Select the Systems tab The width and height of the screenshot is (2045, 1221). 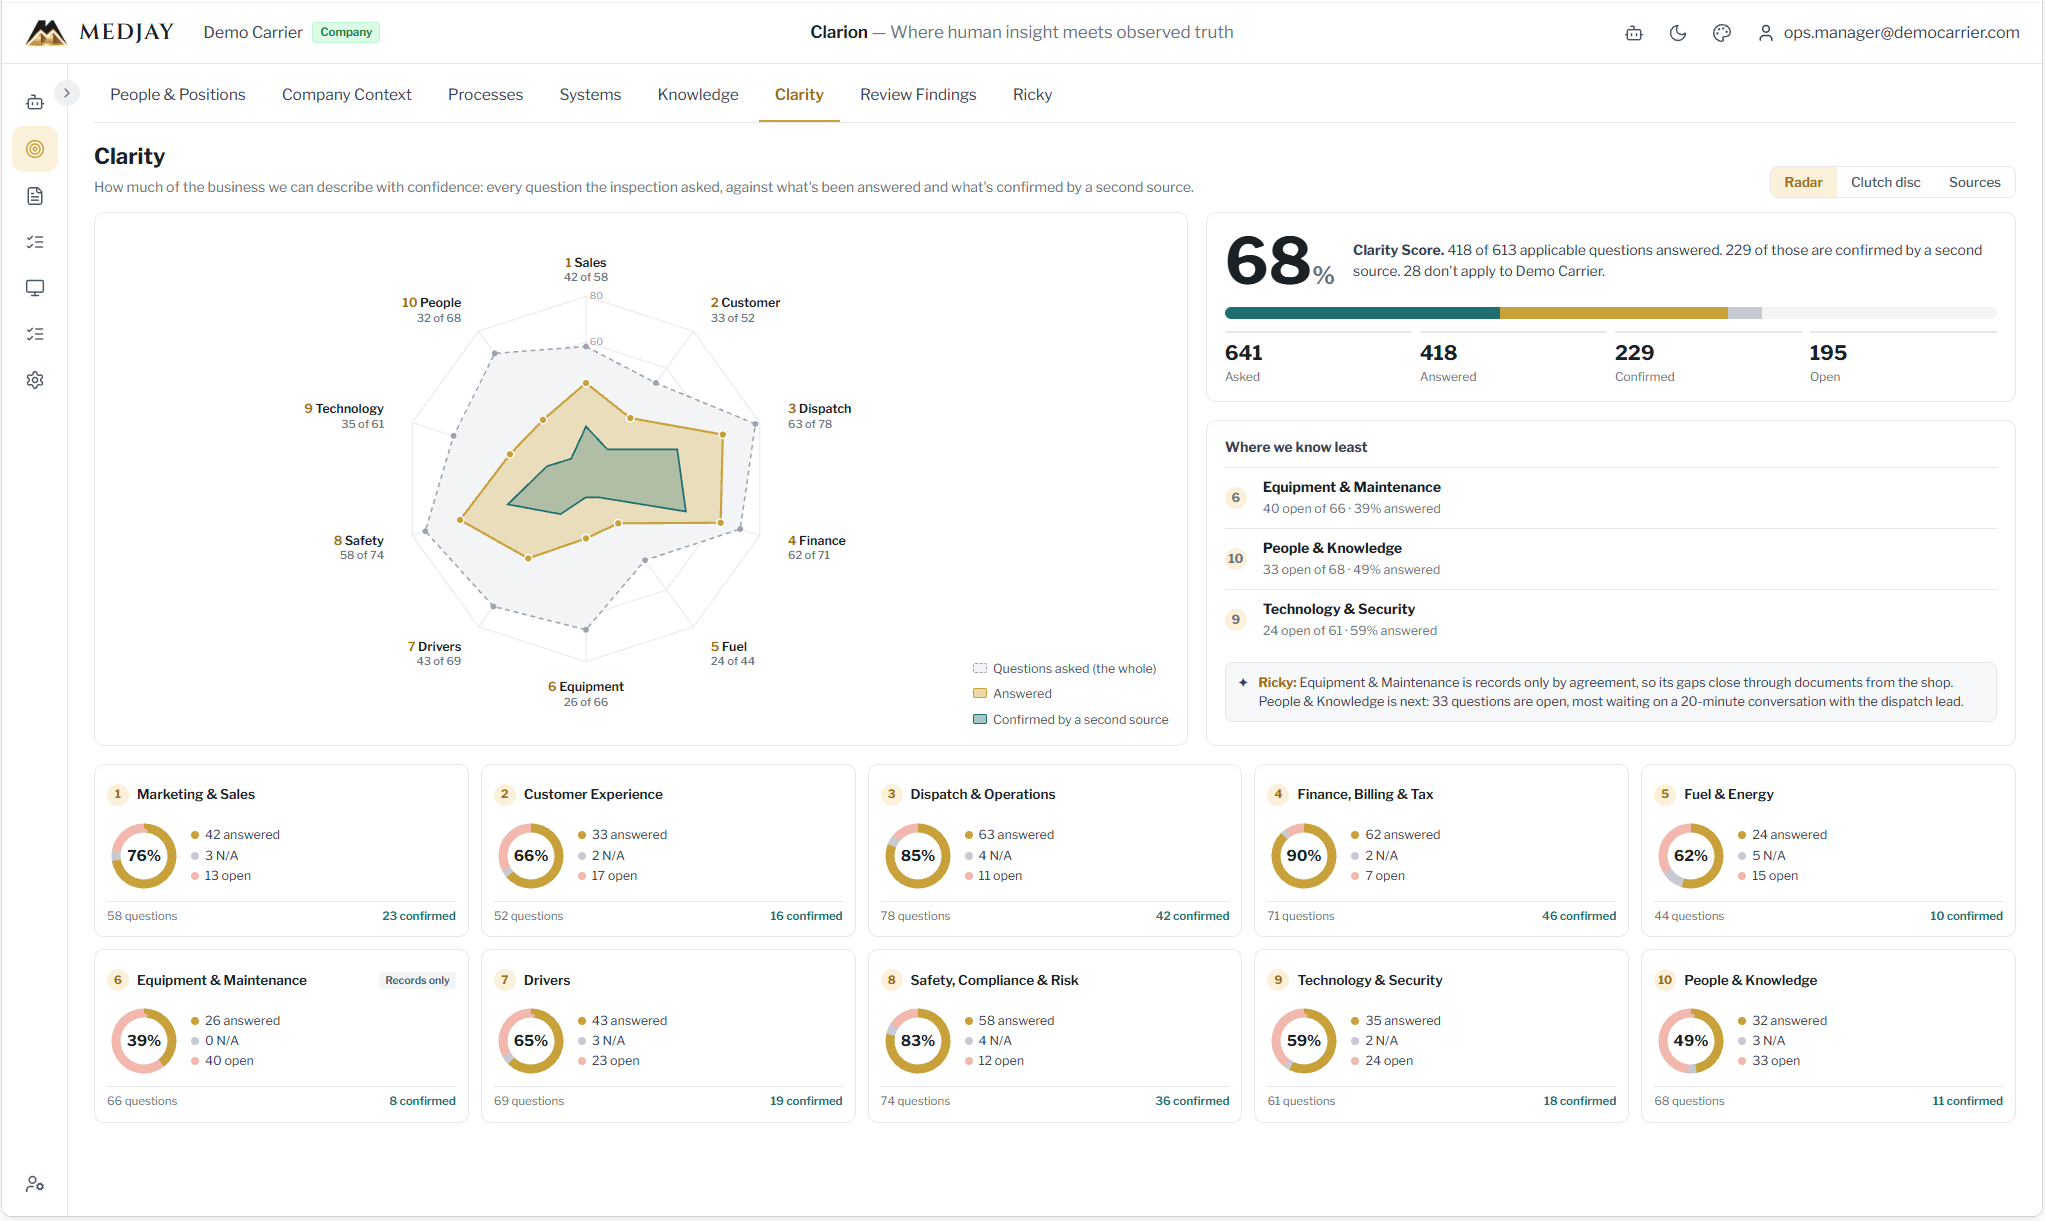pos(590,94)
